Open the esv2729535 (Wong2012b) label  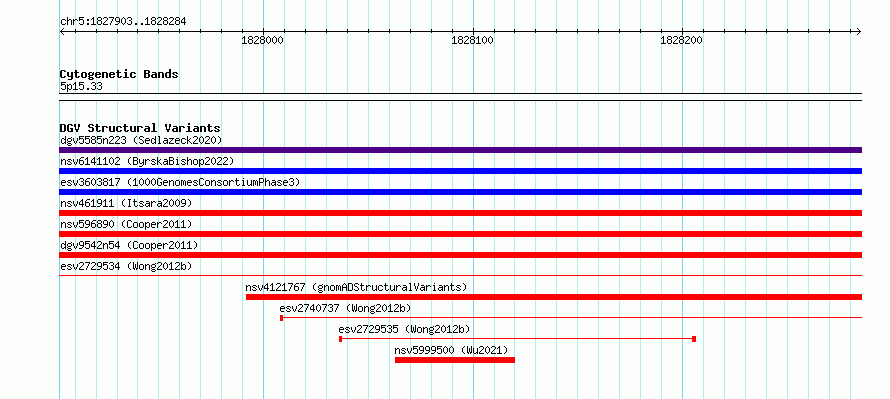tap(404, 329)
